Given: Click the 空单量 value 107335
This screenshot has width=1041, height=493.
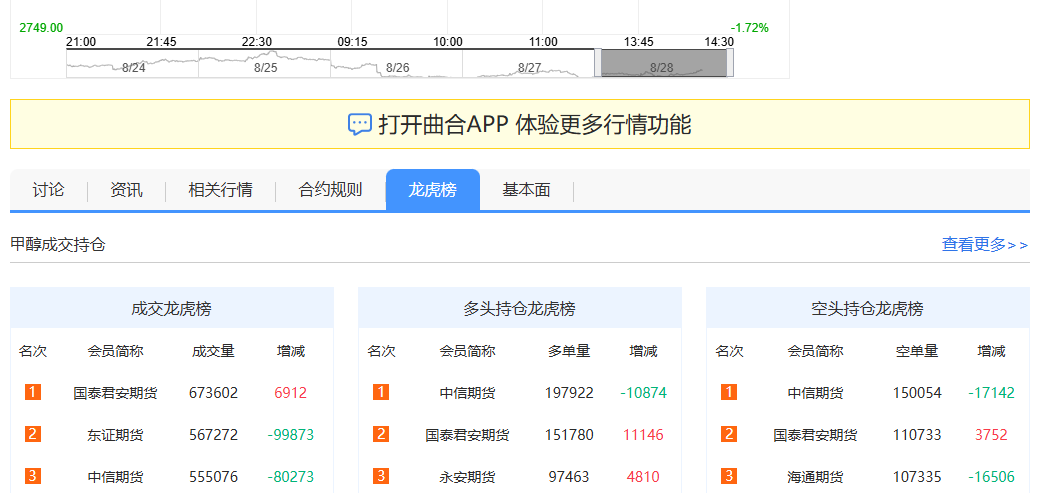Looking at the screenshot, I should [x=917, y=477].
